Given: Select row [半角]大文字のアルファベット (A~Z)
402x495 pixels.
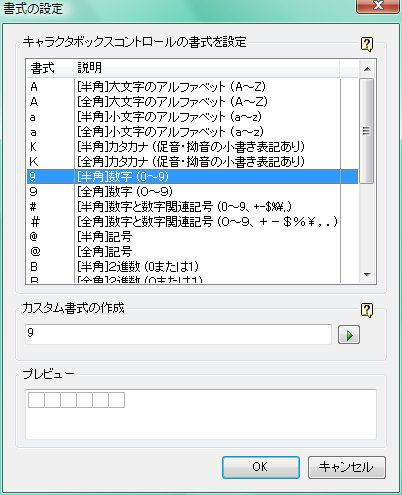Looking at the screenshot, I should (x=192, y=87).
